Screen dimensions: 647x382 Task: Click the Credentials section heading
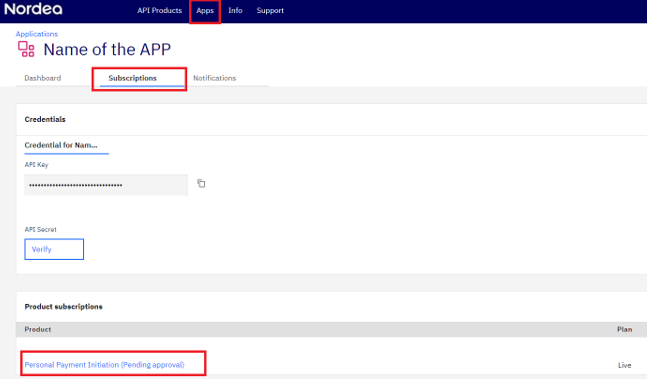pos(45,119)
